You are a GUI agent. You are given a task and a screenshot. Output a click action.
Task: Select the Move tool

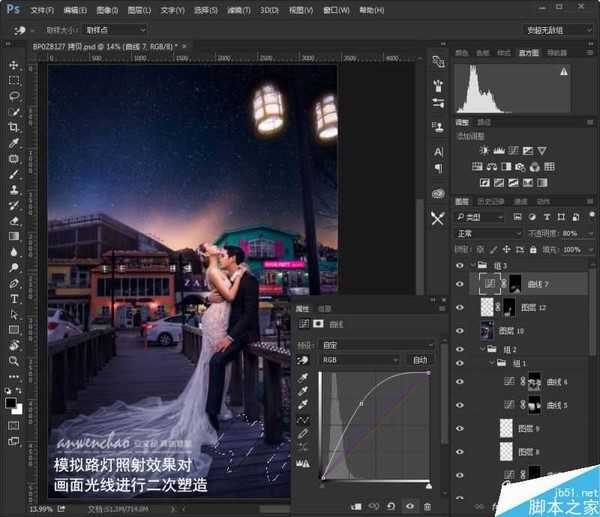pyautogui.click(x=14, y=63)
